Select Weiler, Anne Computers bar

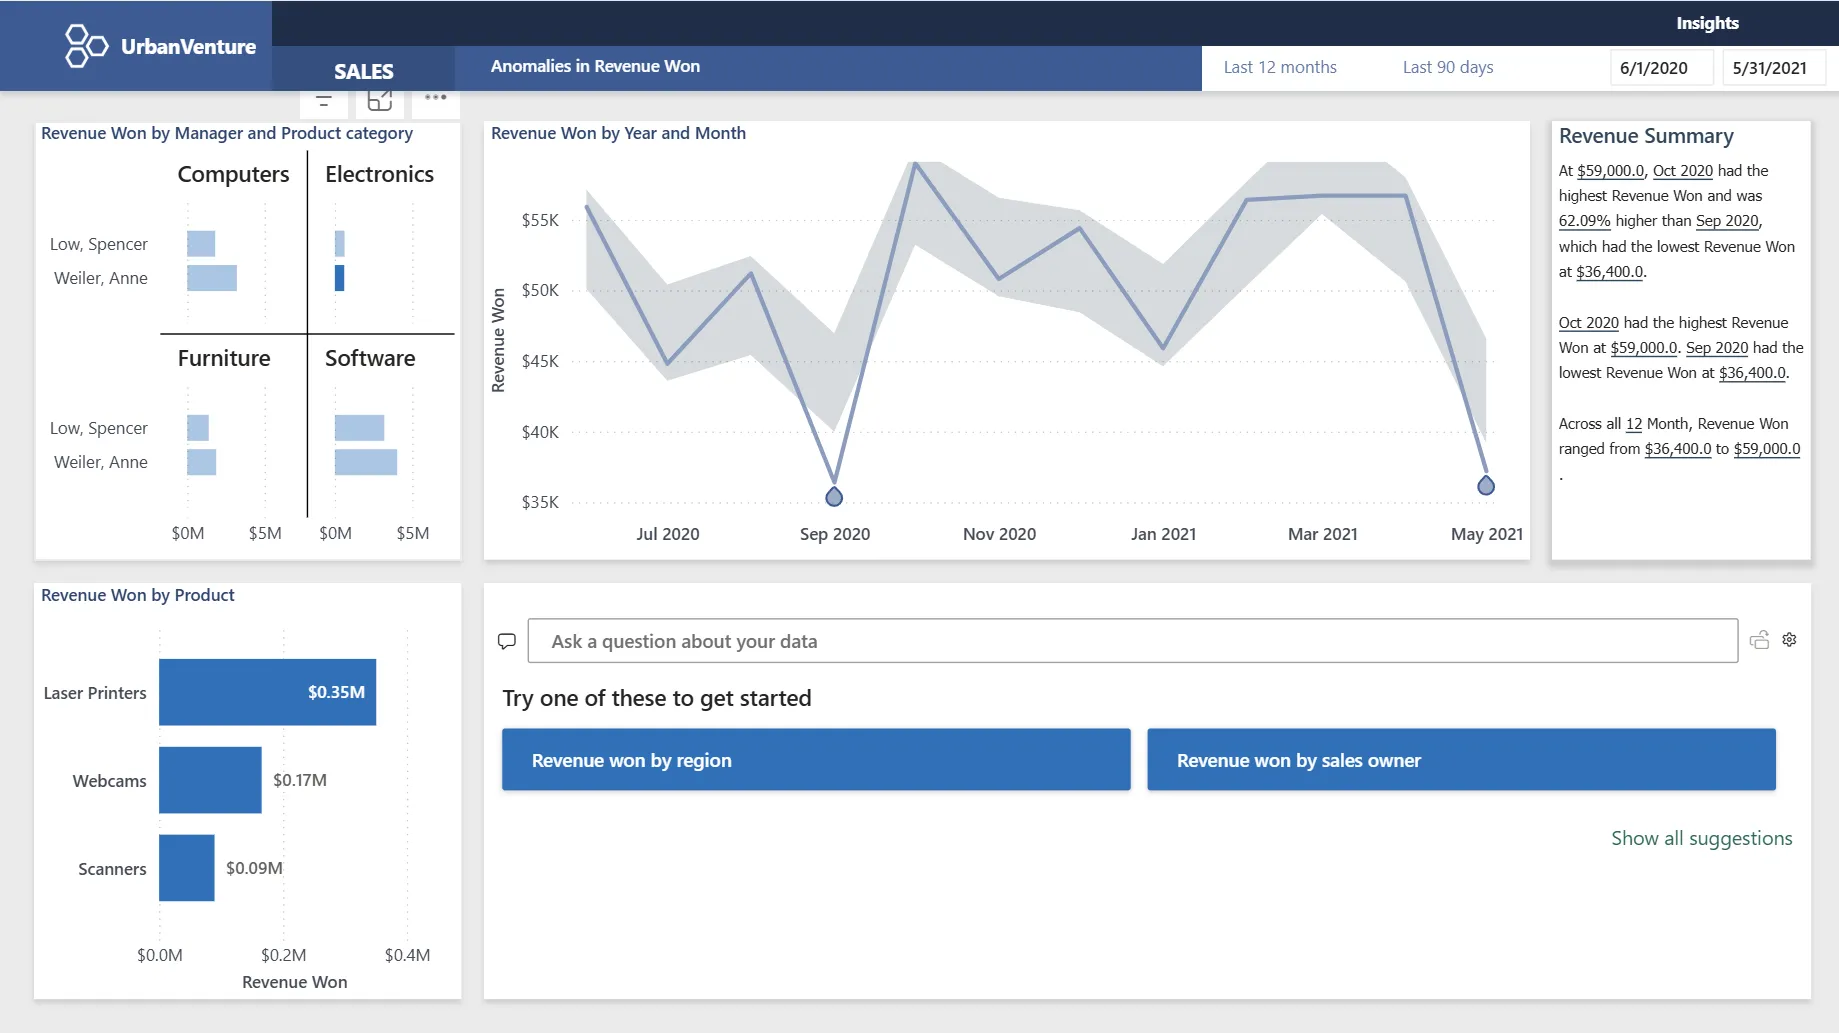tap(212, 278)
